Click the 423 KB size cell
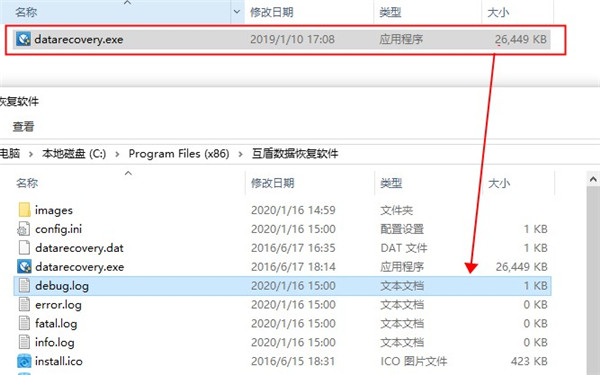 coord(529,361)
